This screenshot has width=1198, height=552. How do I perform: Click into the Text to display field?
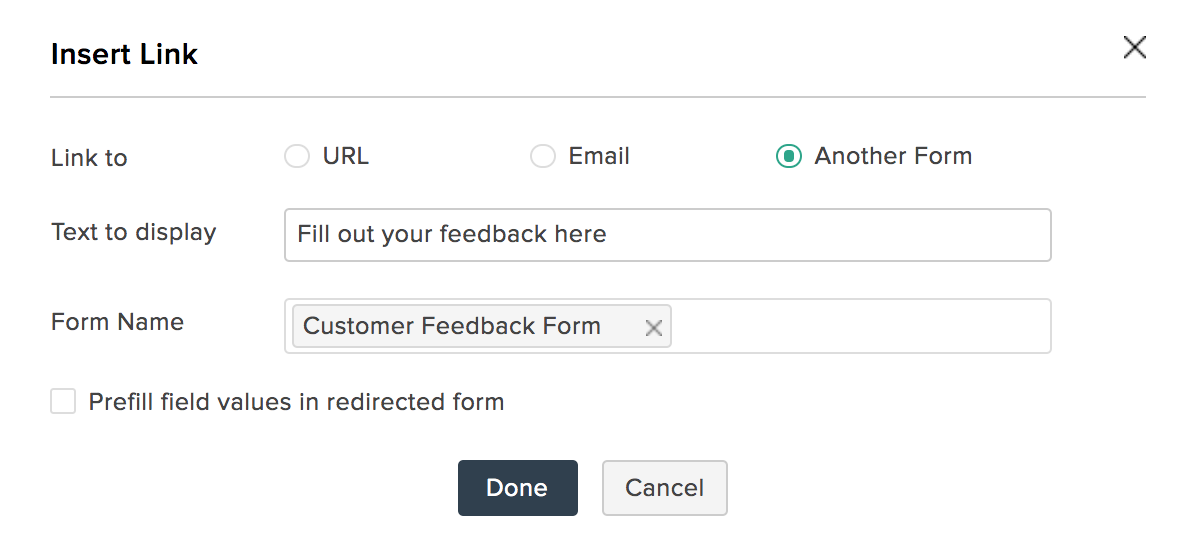pyautogui.click(x=668, y=235)
